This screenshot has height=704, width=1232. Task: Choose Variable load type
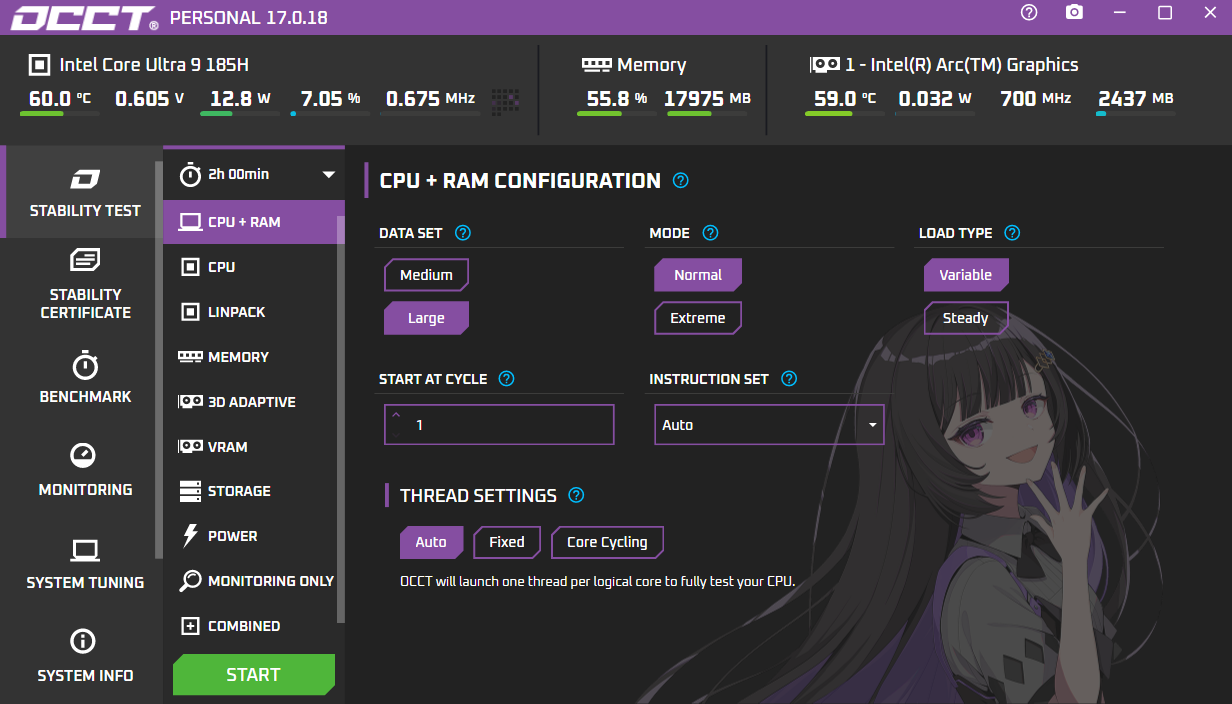coord(966,275)
